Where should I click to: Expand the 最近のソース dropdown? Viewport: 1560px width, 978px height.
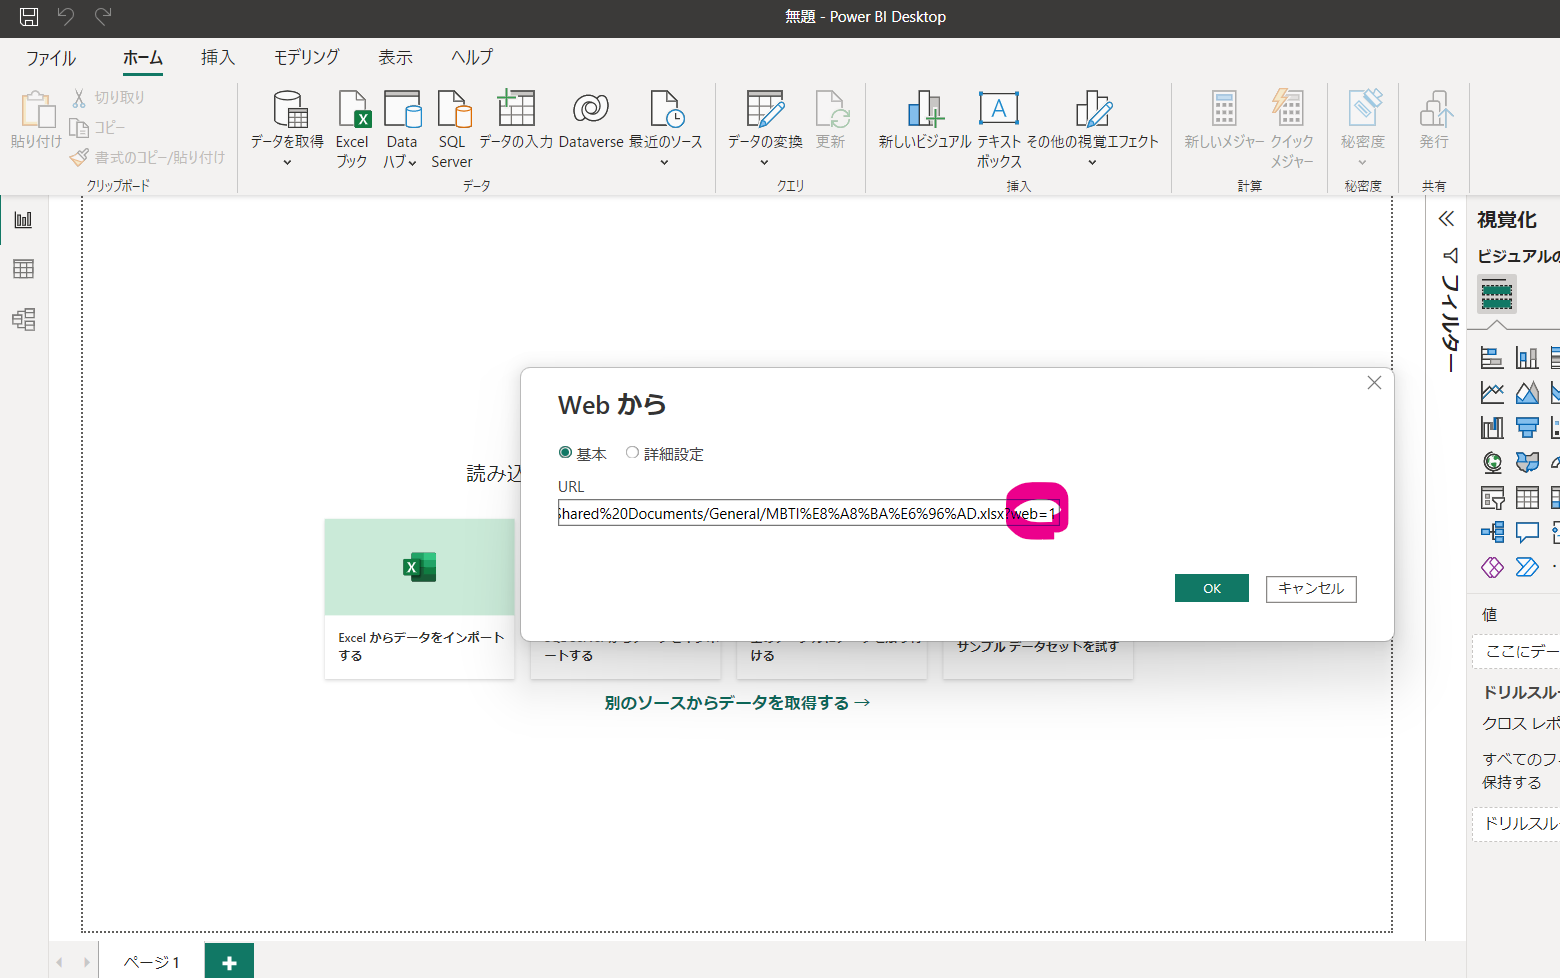[664, 162]
